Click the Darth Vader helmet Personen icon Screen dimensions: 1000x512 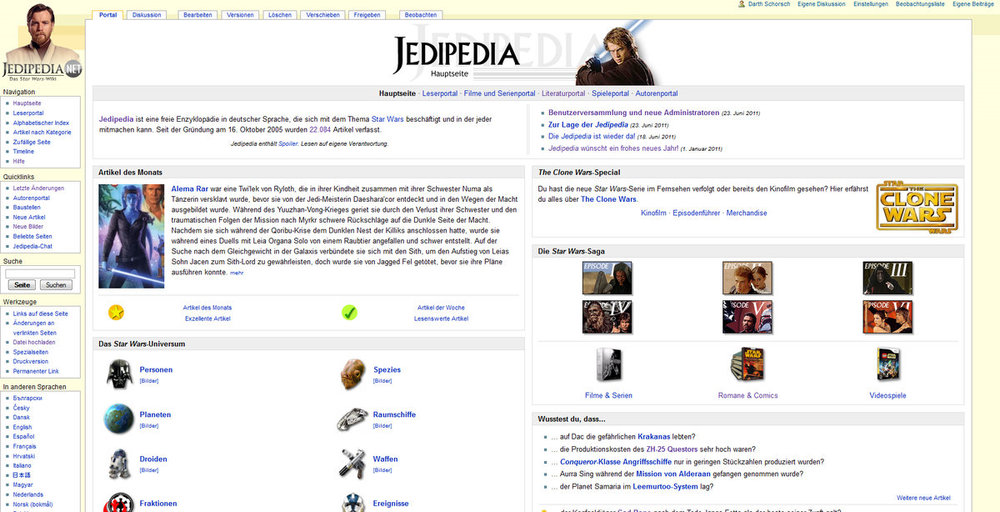point(119,374)
